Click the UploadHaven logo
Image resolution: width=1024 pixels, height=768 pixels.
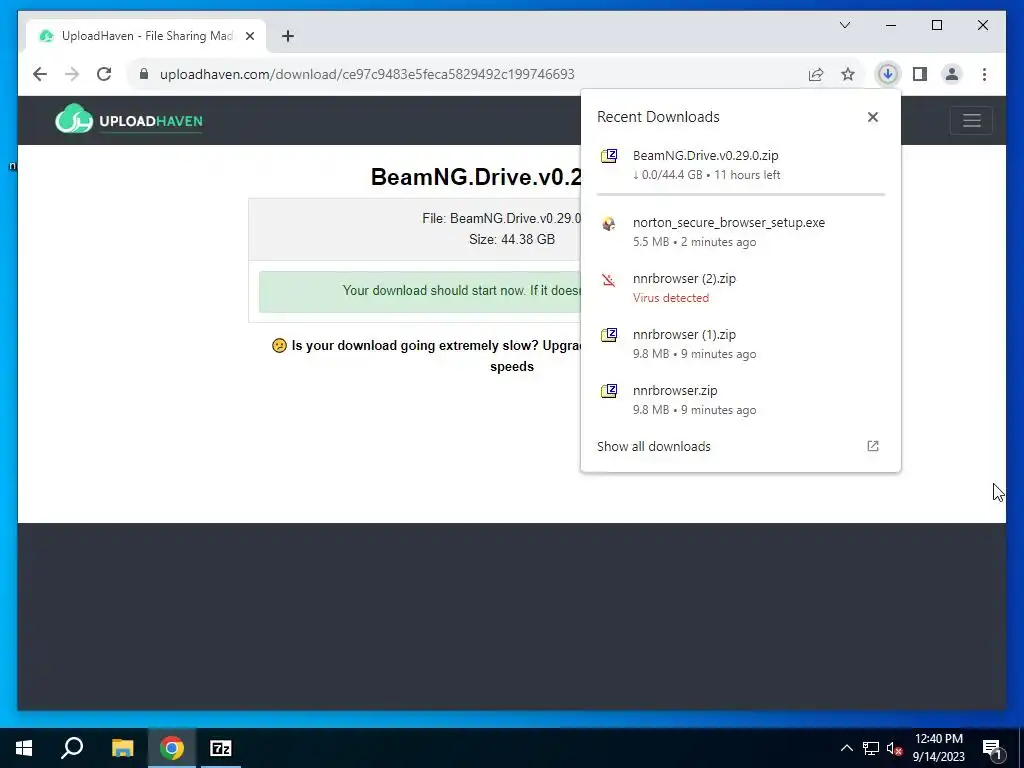129,120
